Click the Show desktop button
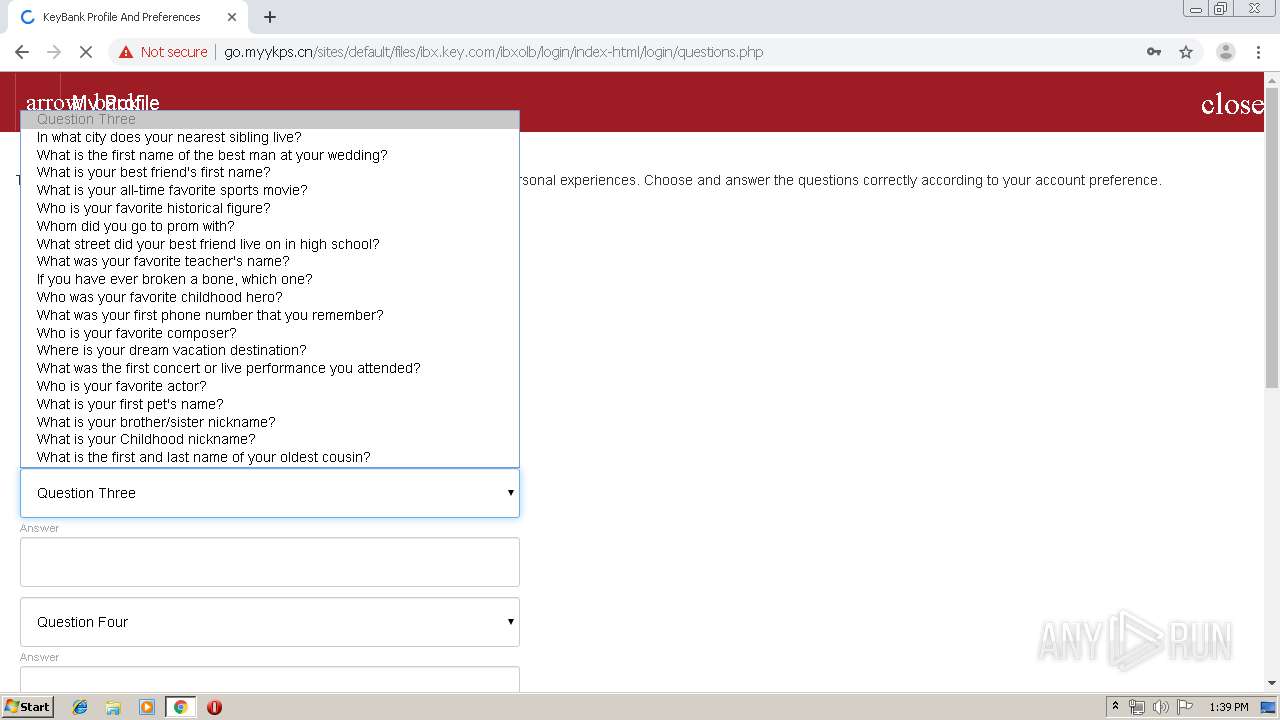The width and height of the screenshot is (1280, 720). 1269,707
